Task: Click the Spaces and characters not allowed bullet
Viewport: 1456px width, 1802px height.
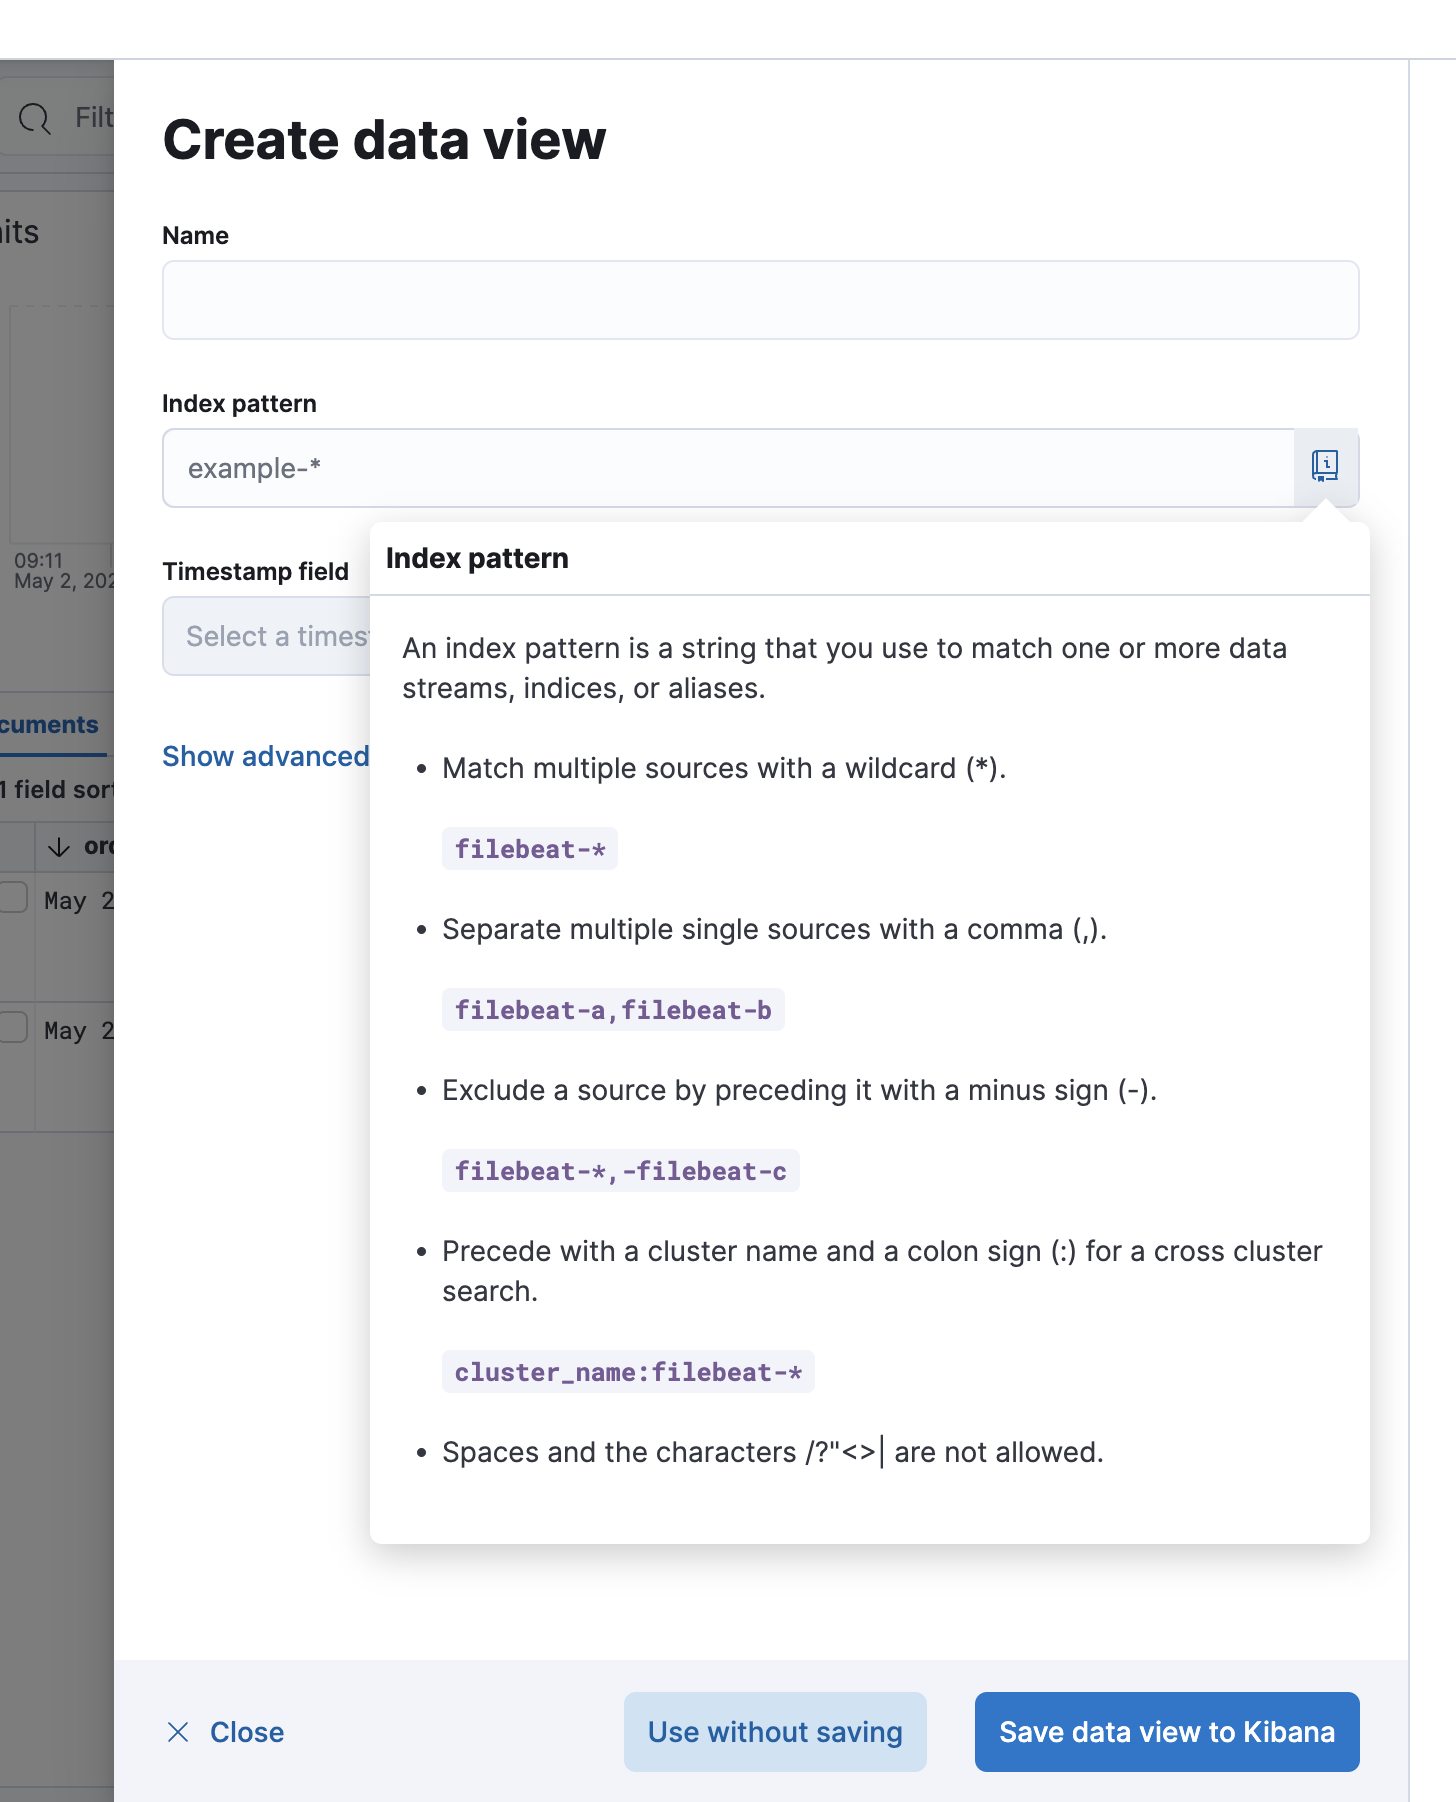Action: coord(772,1452)
